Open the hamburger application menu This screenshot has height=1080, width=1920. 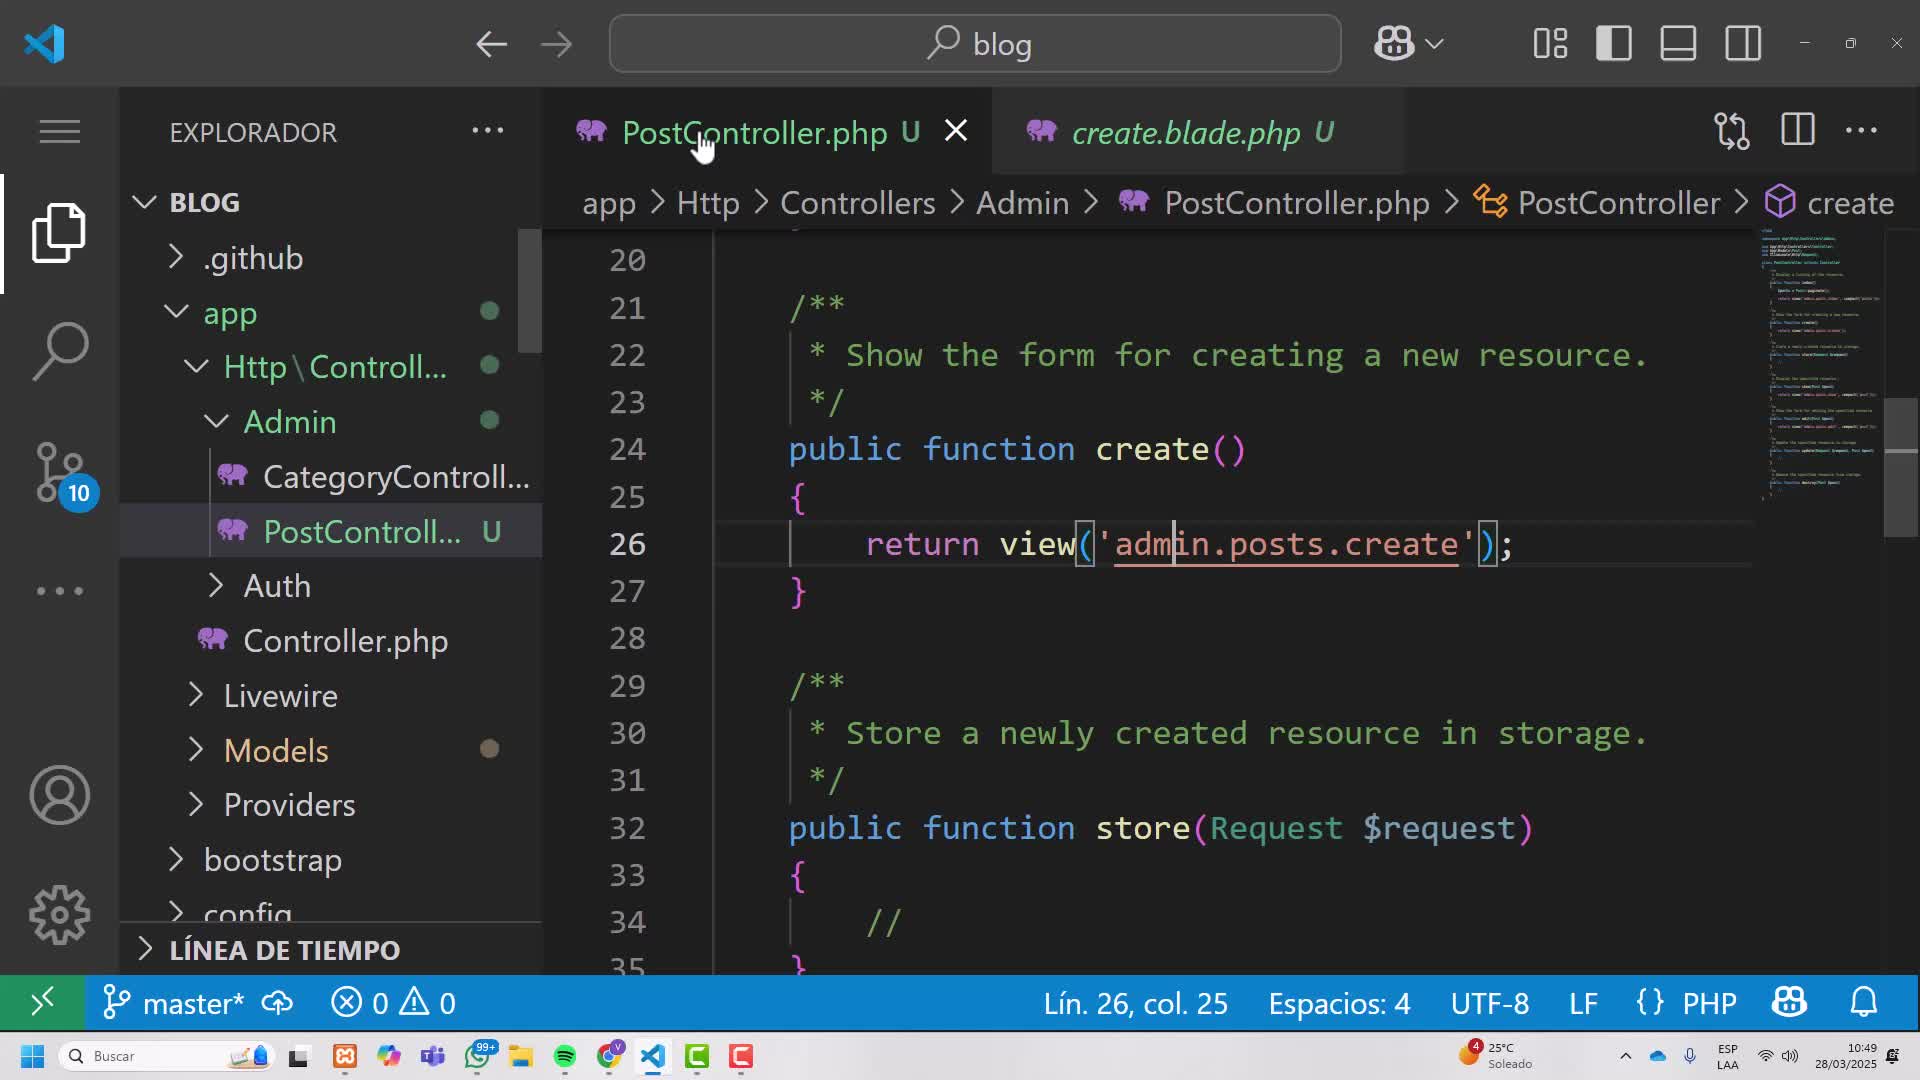click(60, 131)
